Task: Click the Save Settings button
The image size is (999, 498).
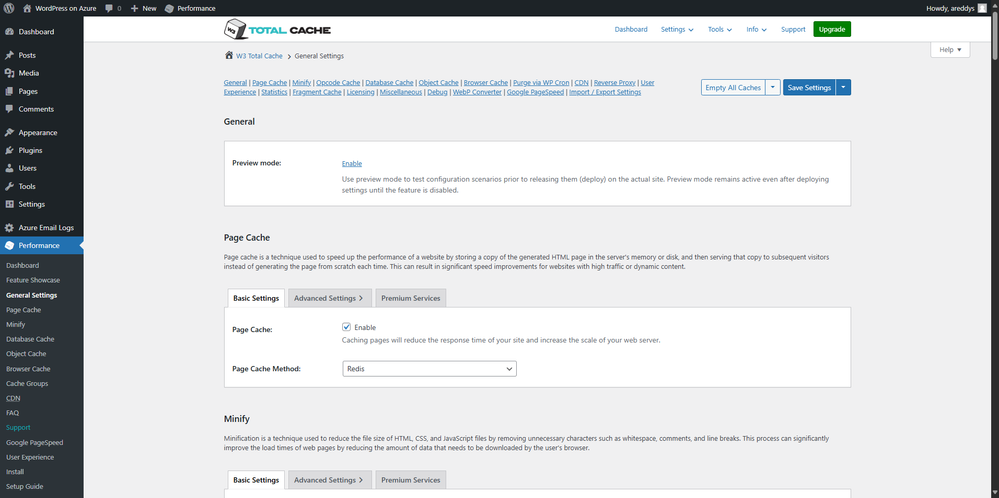Action: (x=809, y=87)
